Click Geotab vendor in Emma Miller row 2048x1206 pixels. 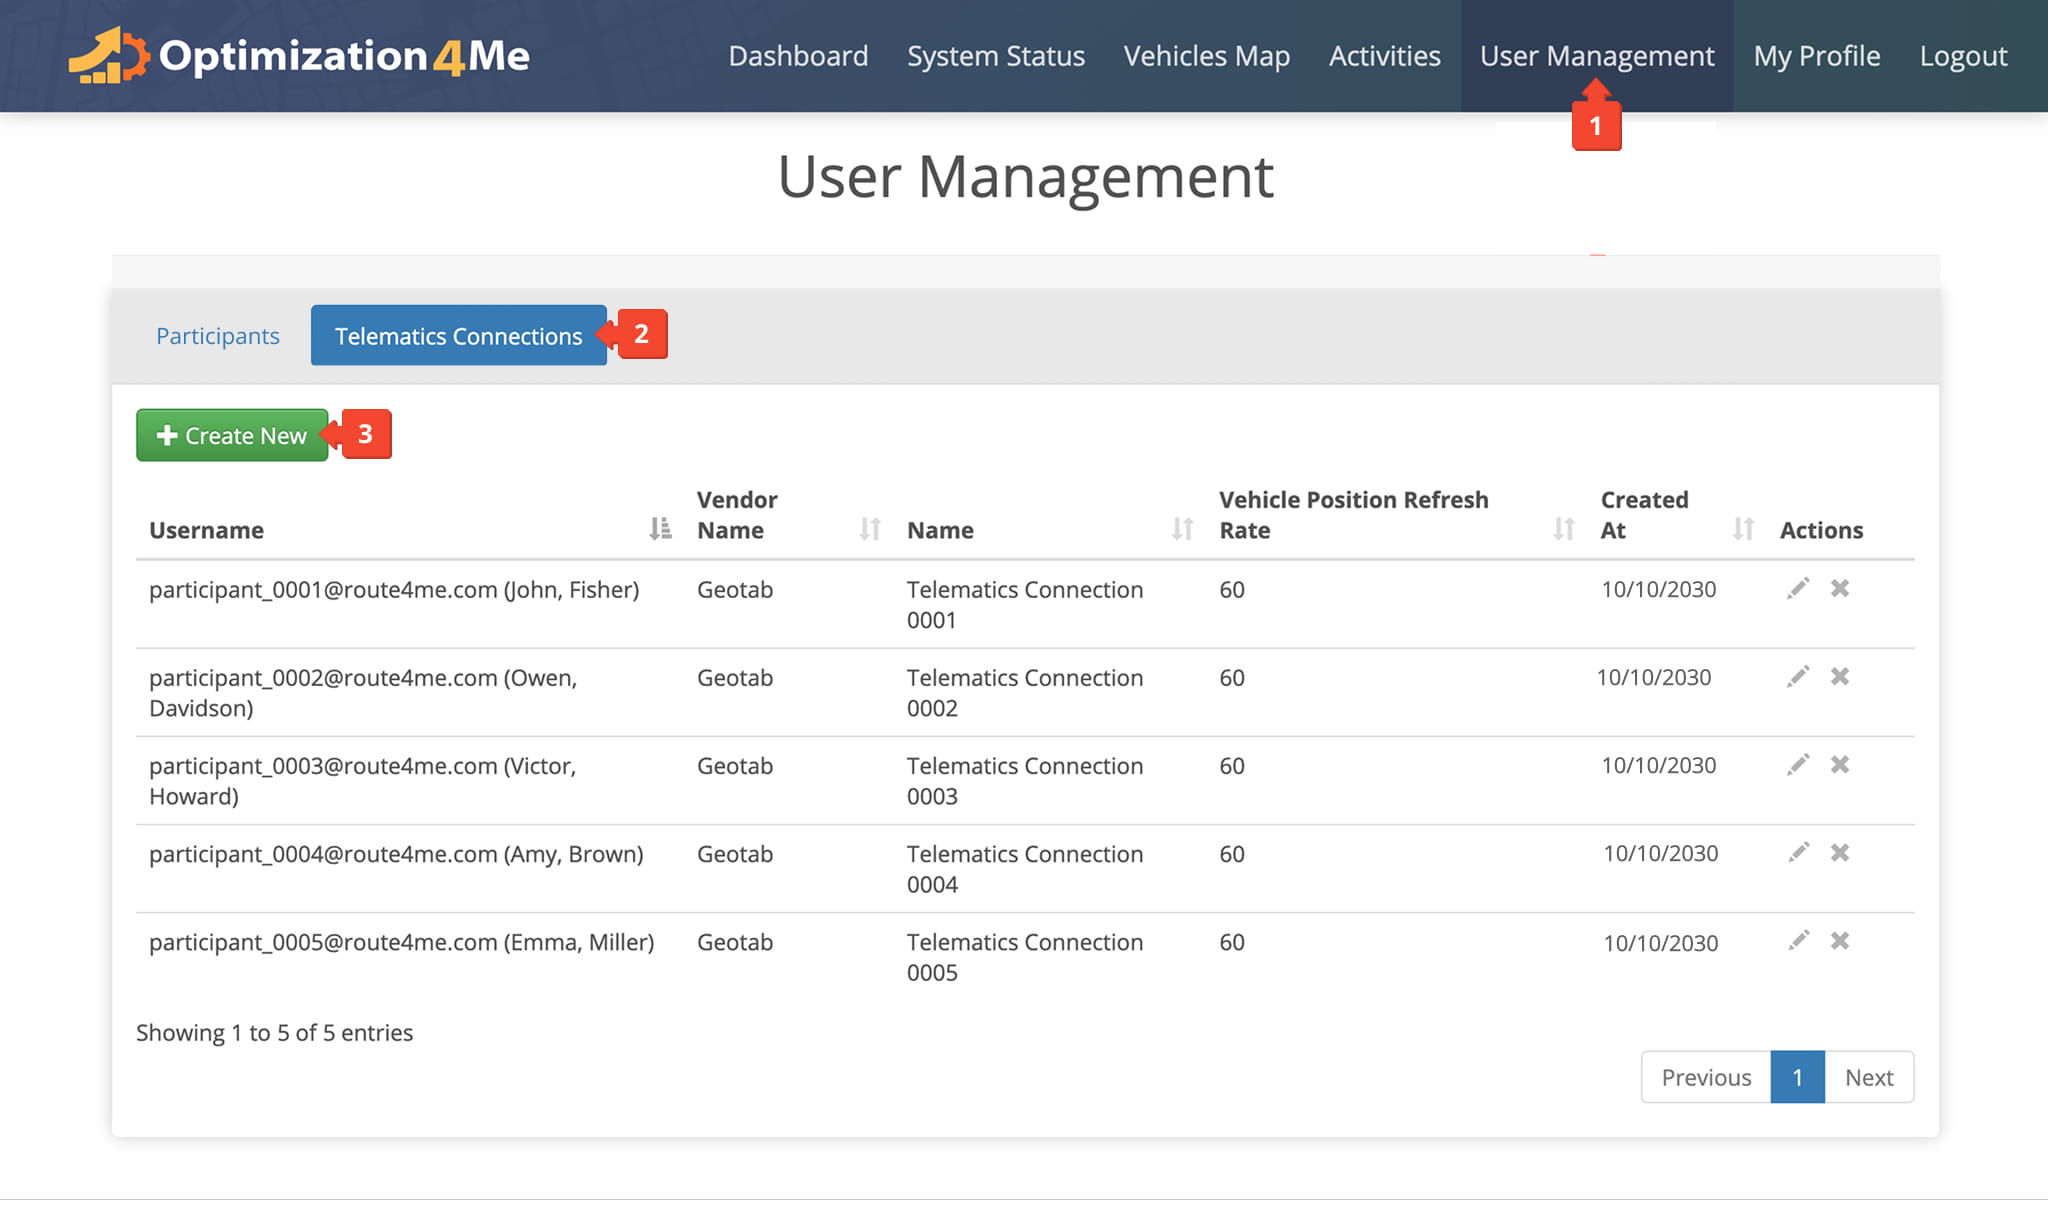[x=735, y=942]
